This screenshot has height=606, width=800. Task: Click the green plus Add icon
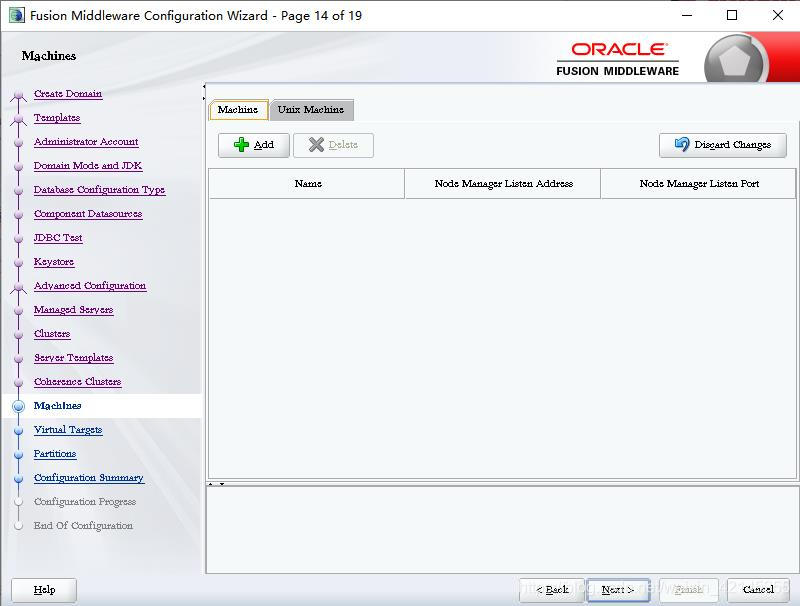click(241, 145)
